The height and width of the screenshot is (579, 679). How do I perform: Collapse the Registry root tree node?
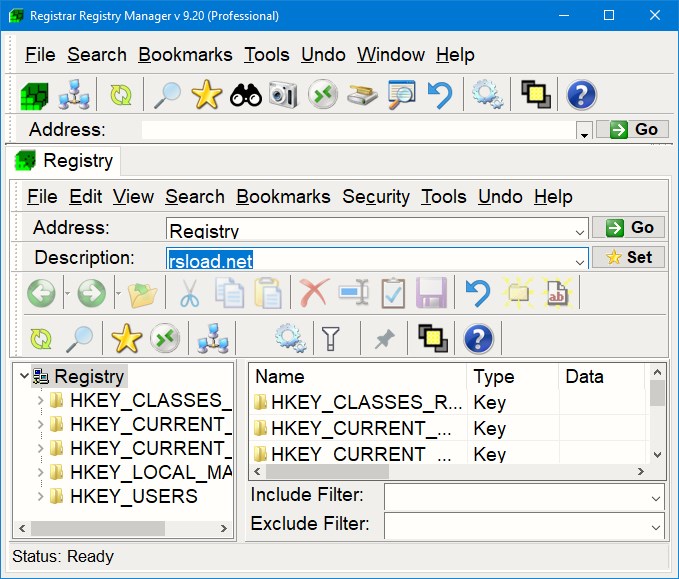25,375
